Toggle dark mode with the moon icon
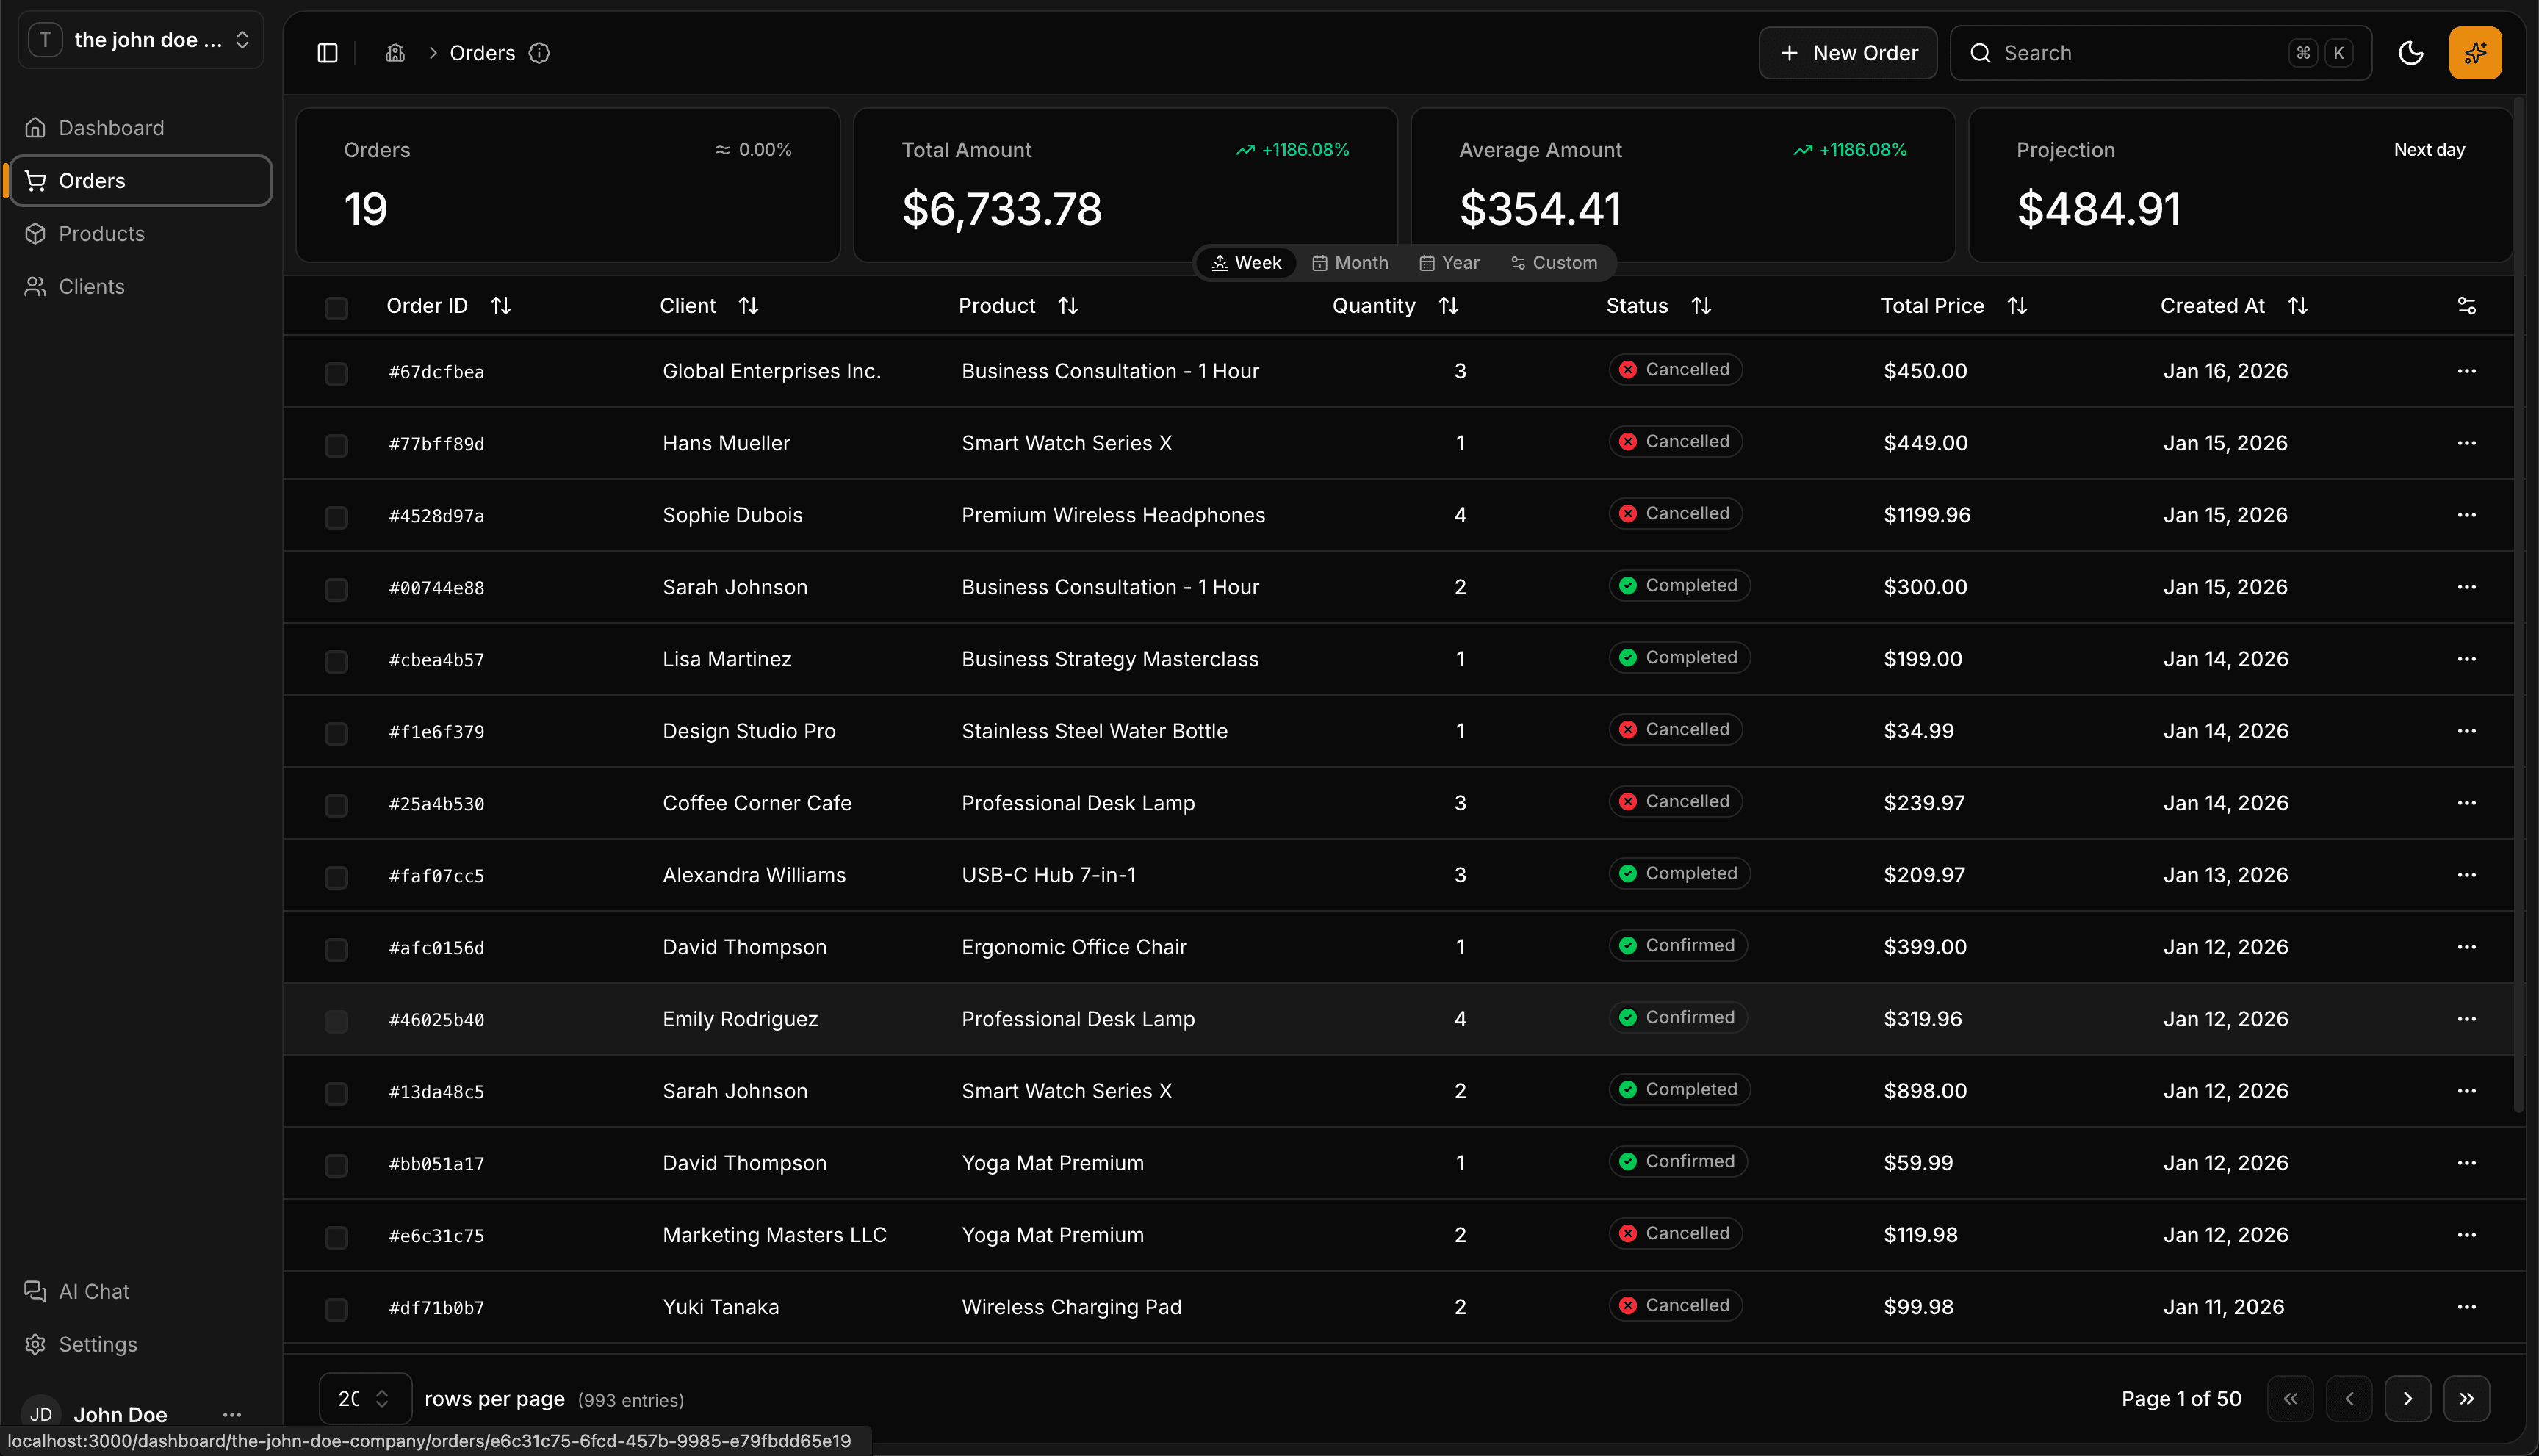Image resolution: width=2539 pixels, height=1456 pixels. pyautogui.click(x=2411, y=52)
